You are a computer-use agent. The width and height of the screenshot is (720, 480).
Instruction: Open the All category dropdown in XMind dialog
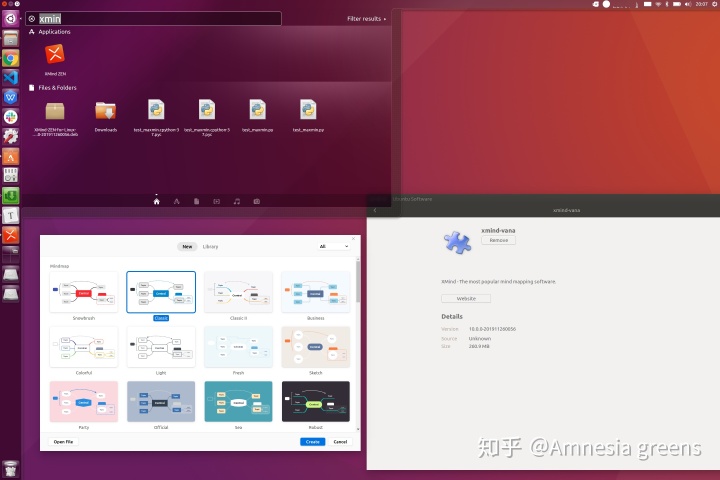click(334, 247)
